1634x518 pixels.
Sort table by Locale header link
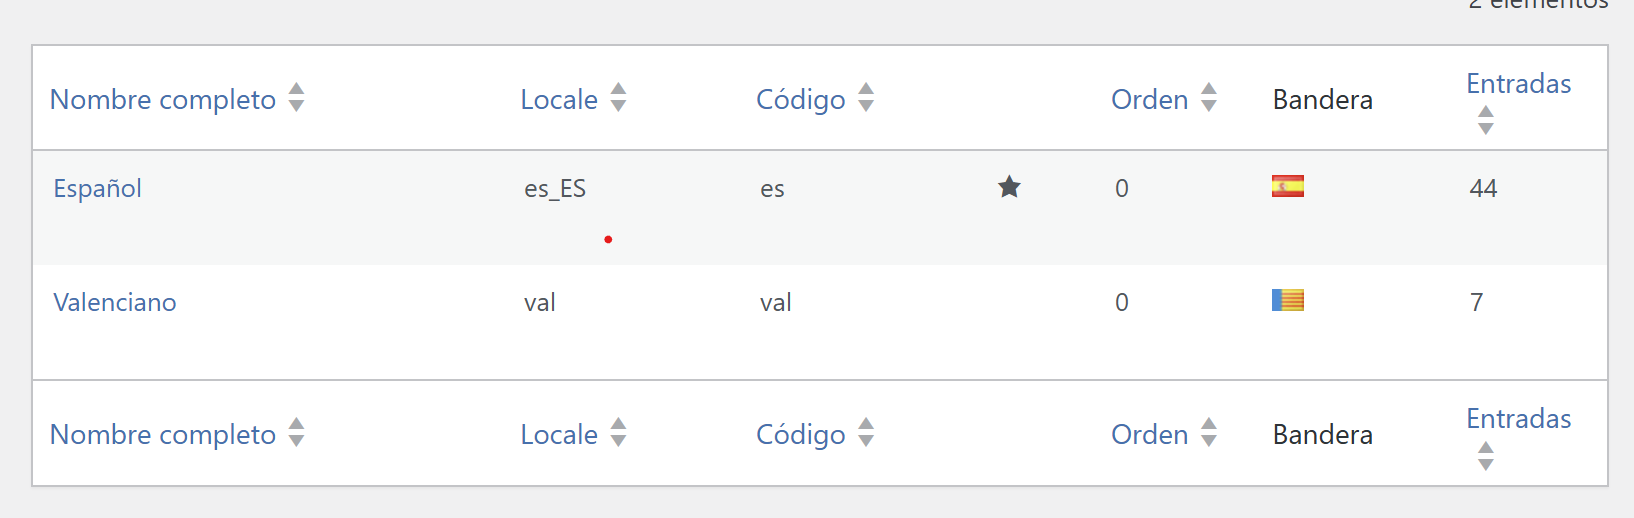point(559,100)
